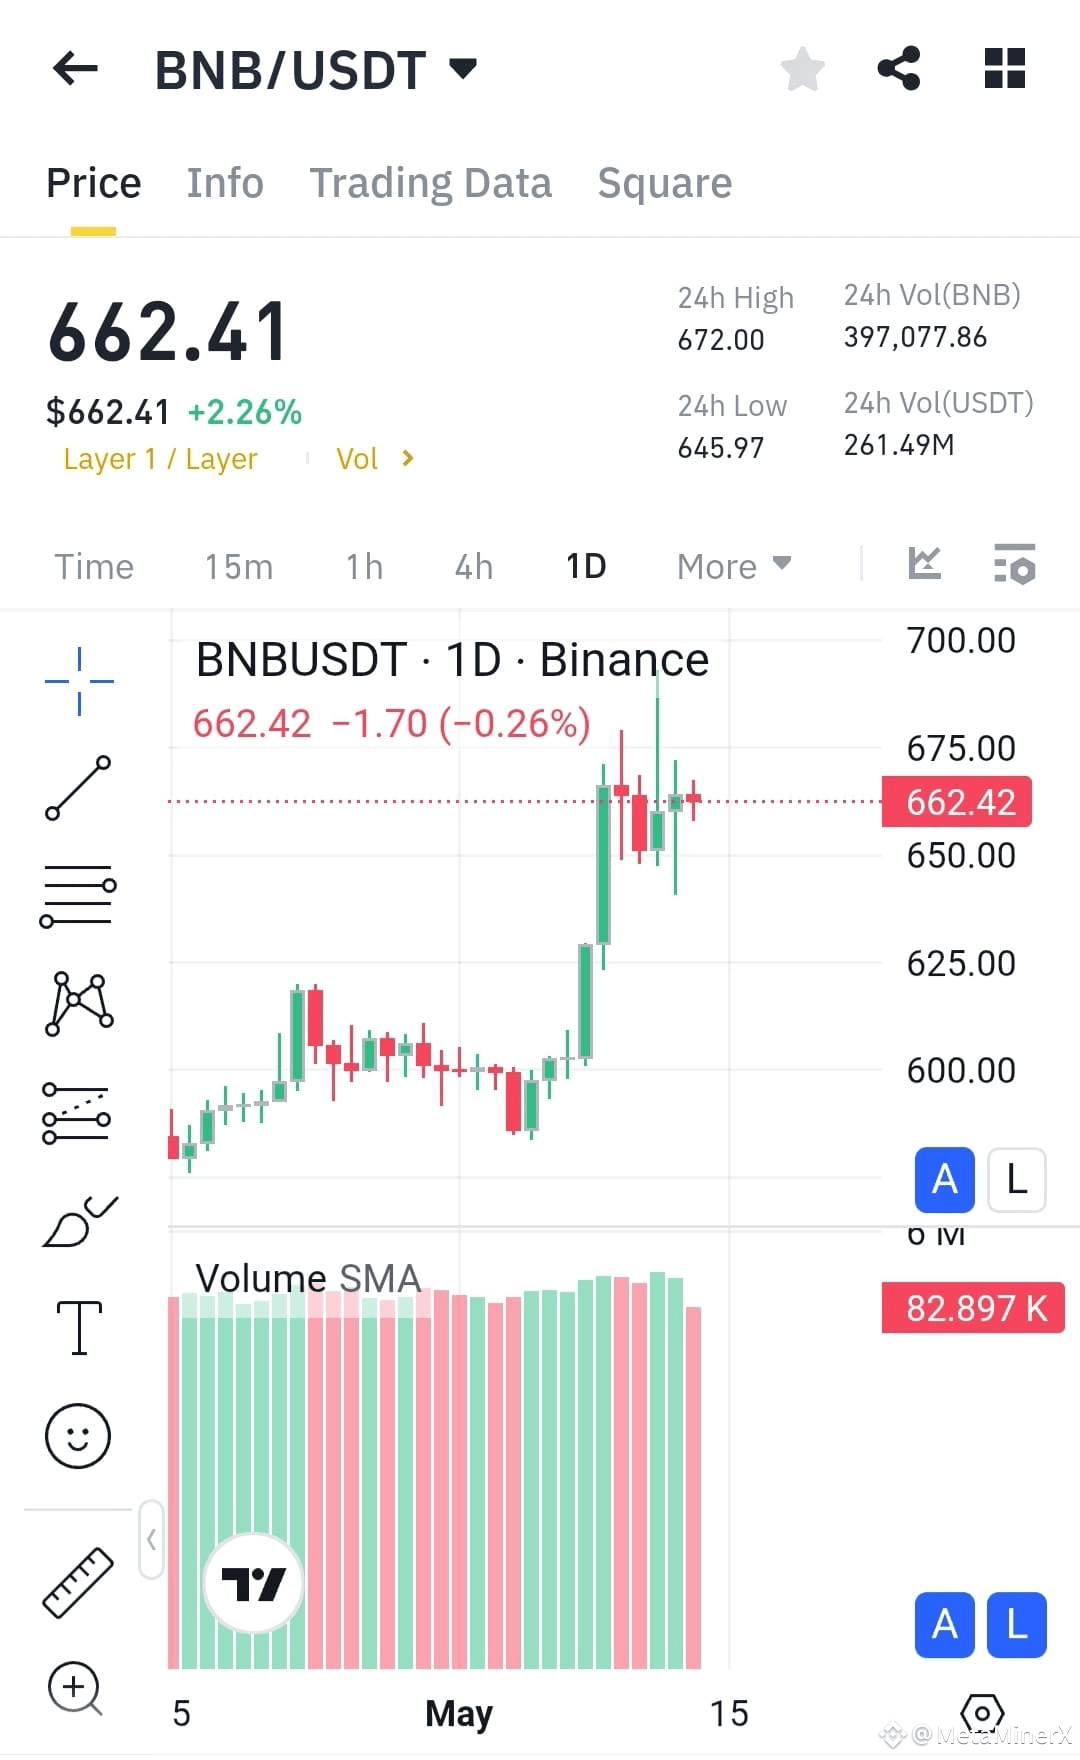Switch to the Info tab
The width and height of the screenshot is (1080, 1760).
[225, 183]
